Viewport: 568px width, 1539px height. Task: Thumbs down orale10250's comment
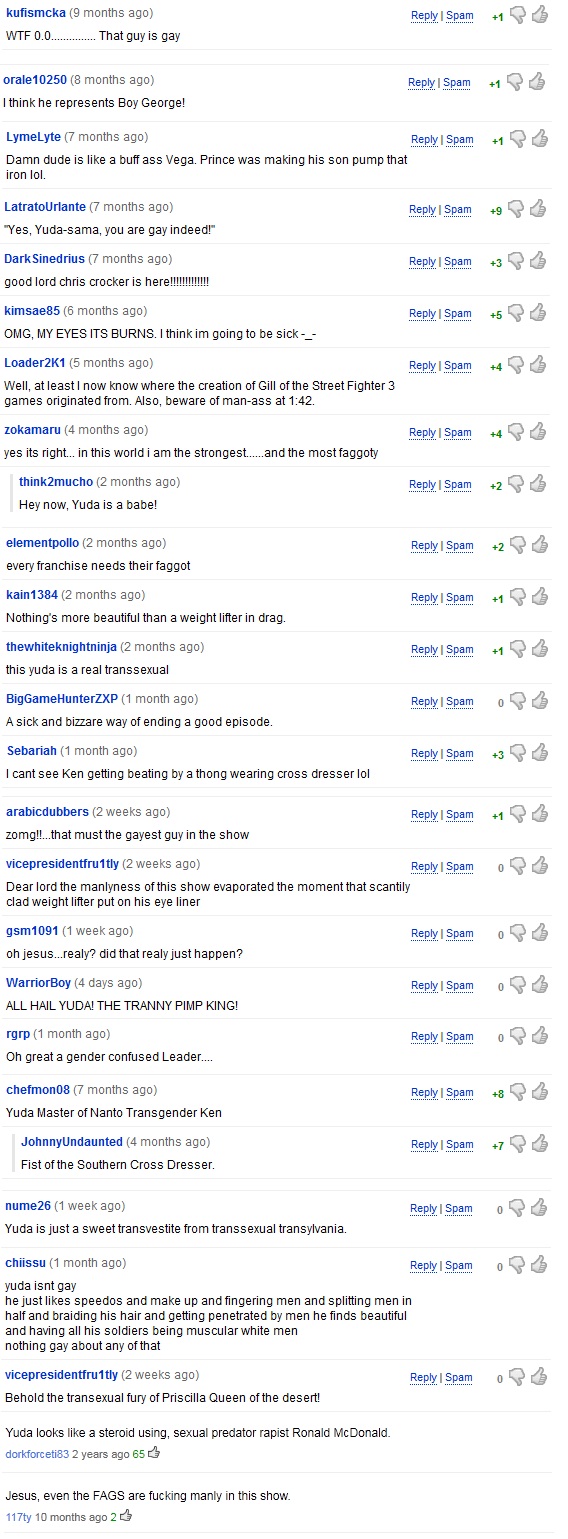tap(515, 82)
